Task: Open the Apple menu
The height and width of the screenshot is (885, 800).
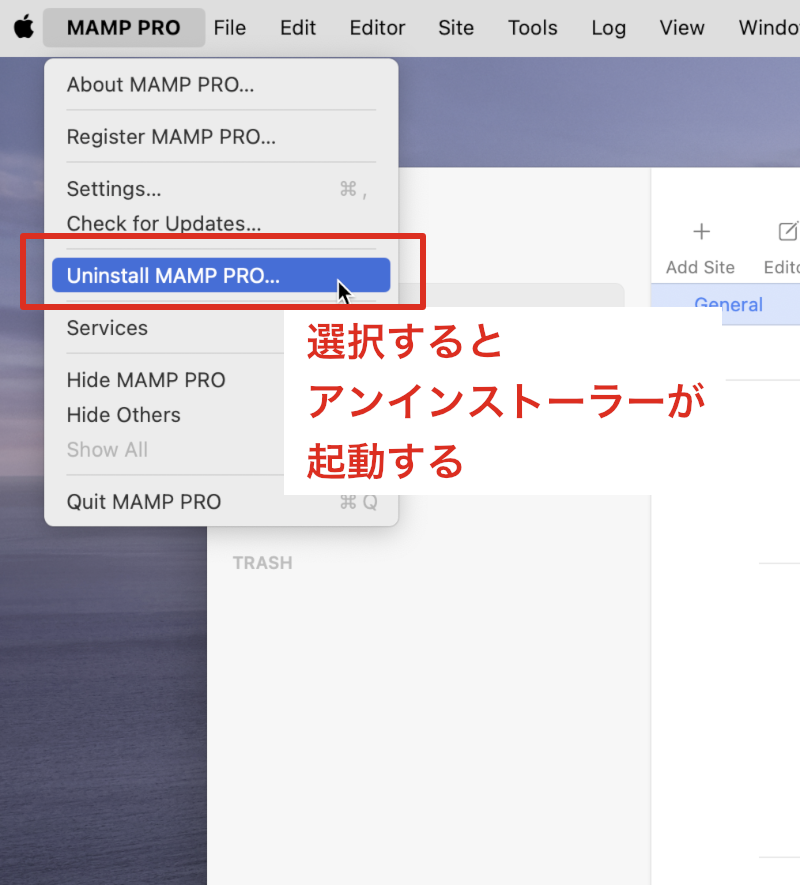Action: (24, 27)
